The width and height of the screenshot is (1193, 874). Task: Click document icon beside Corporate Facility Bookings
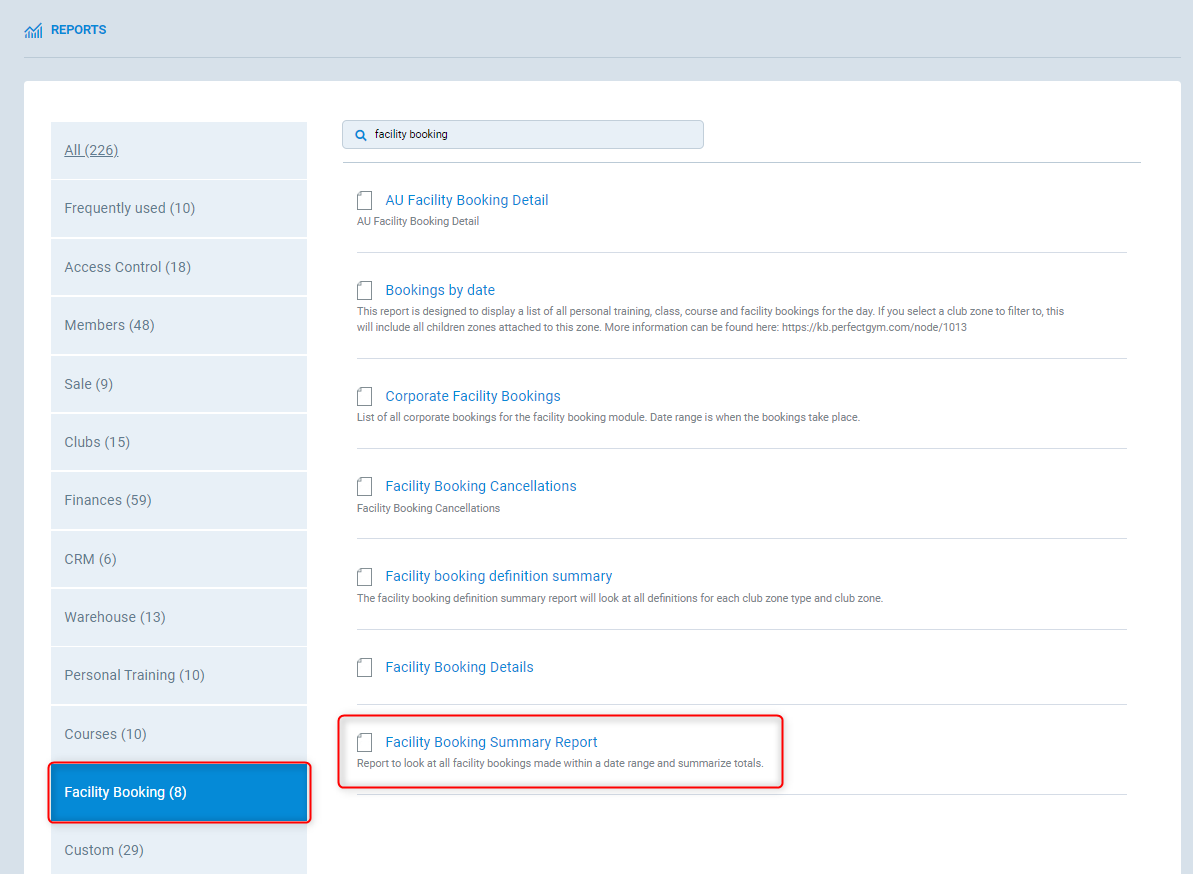tap(365, 397)
